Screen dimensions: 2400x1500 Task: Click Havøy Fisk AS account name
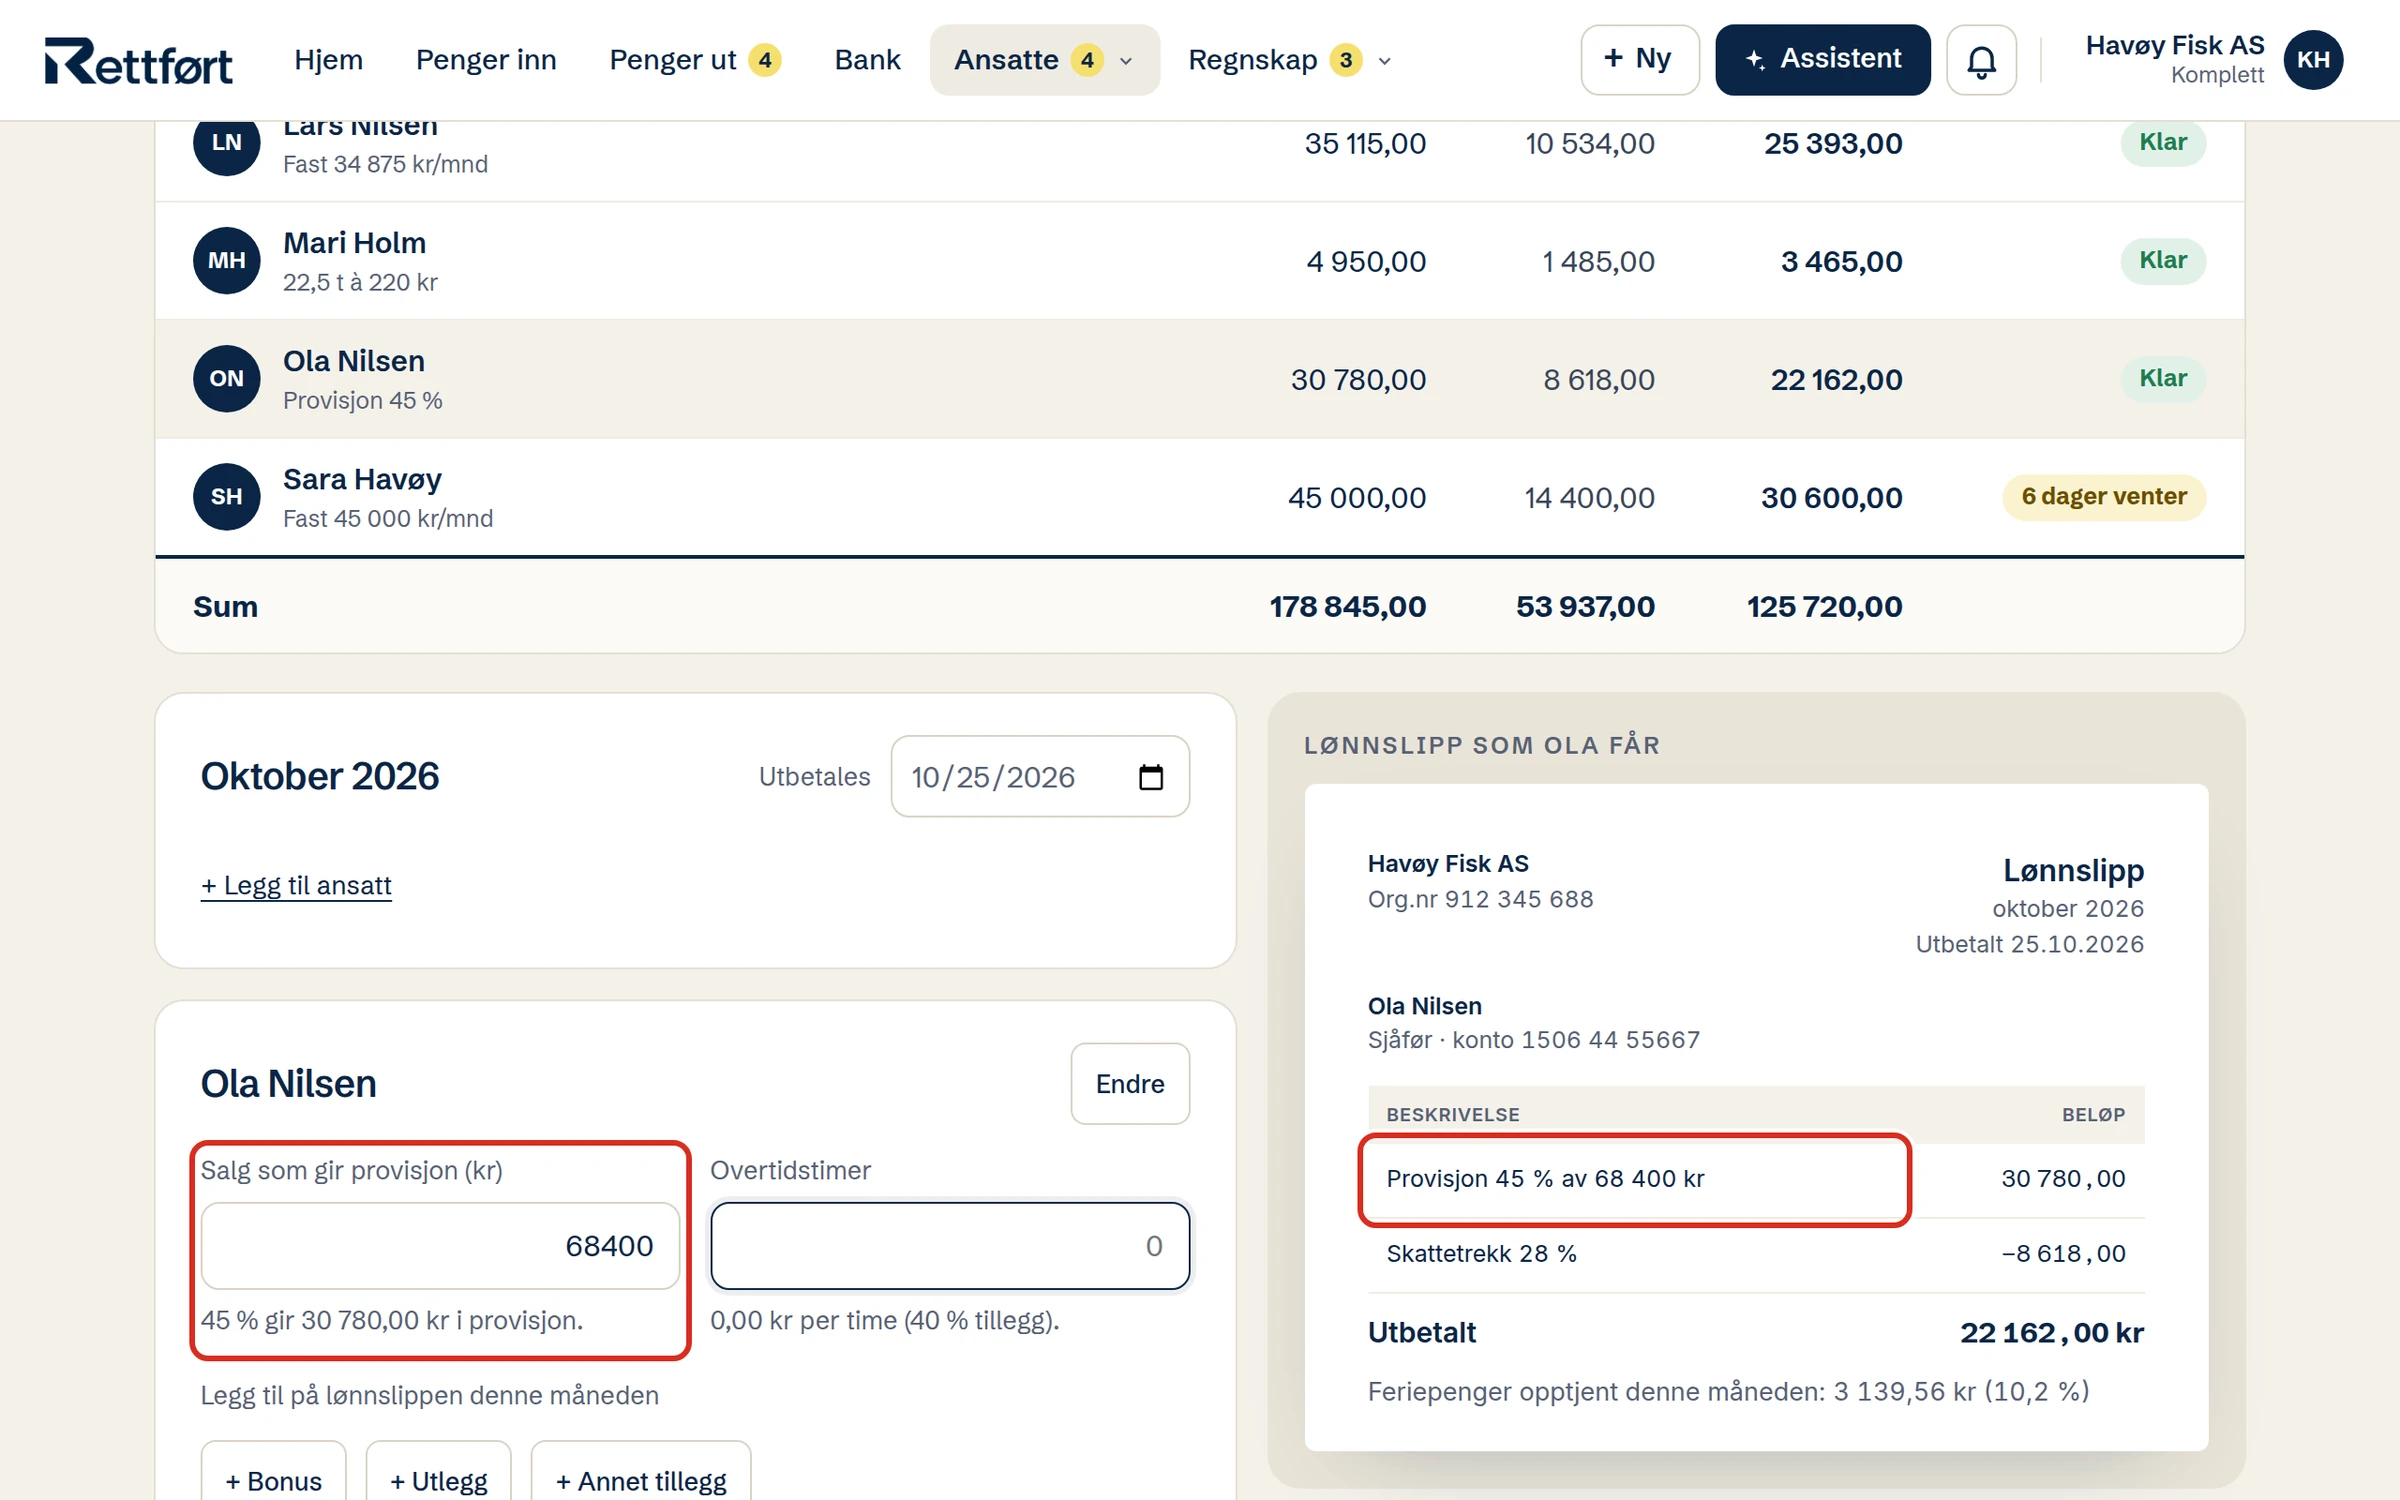(x=2174, y=45)
